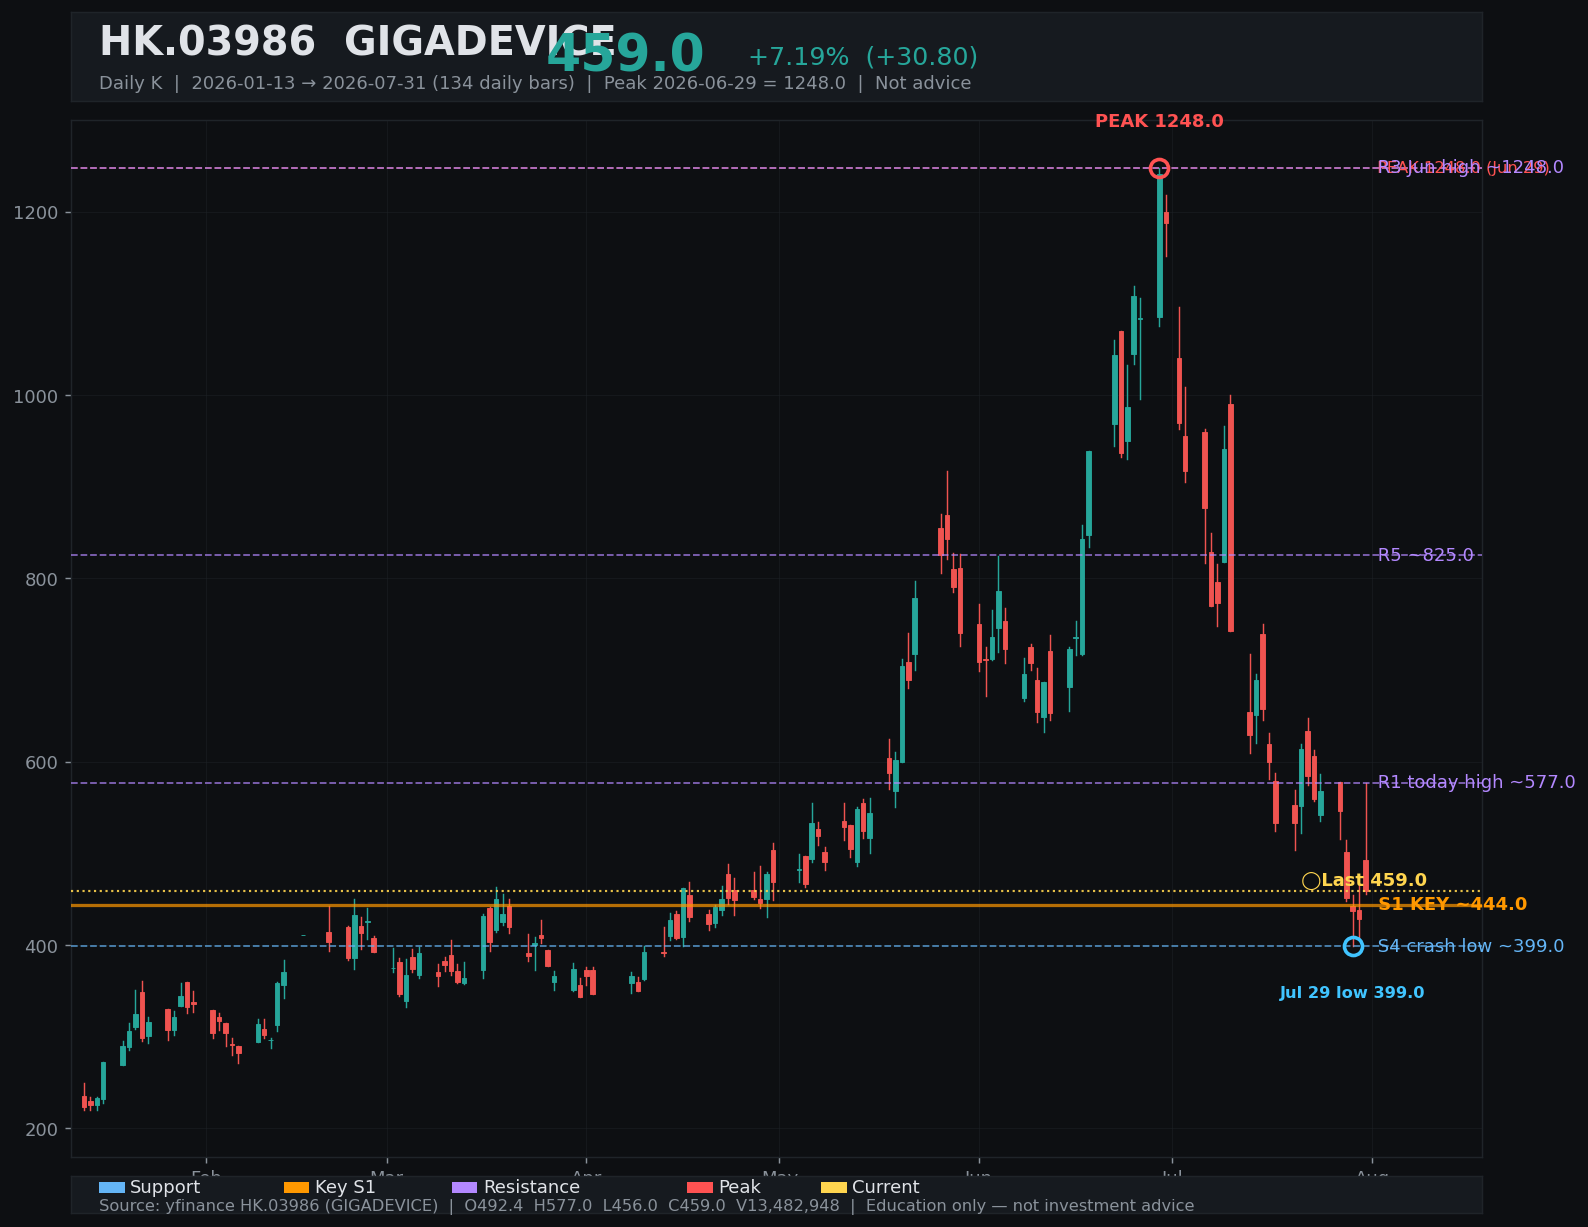Click the yellow Current legend swatch
Image resolution: width=1588 pixels, height=1227 pixels.
834,1188
